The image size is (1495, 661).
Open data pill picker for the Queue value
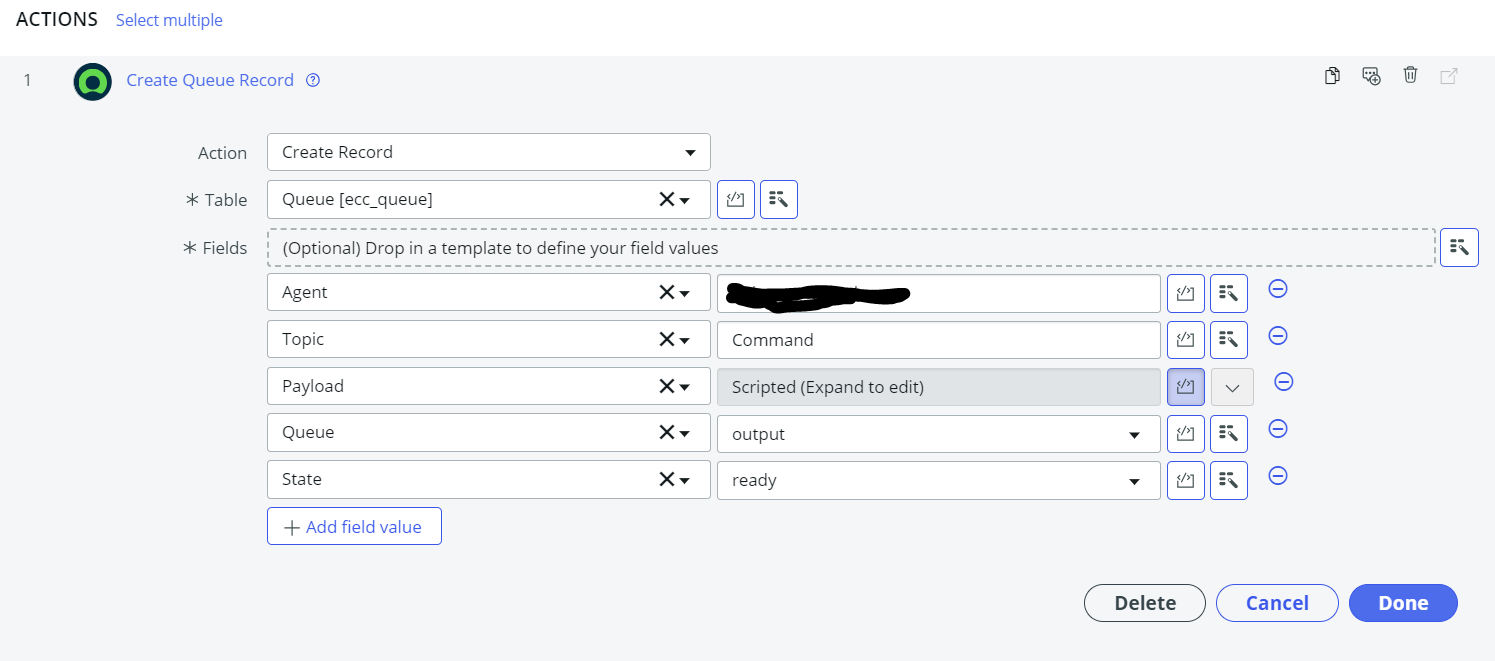pos(1229,433)
